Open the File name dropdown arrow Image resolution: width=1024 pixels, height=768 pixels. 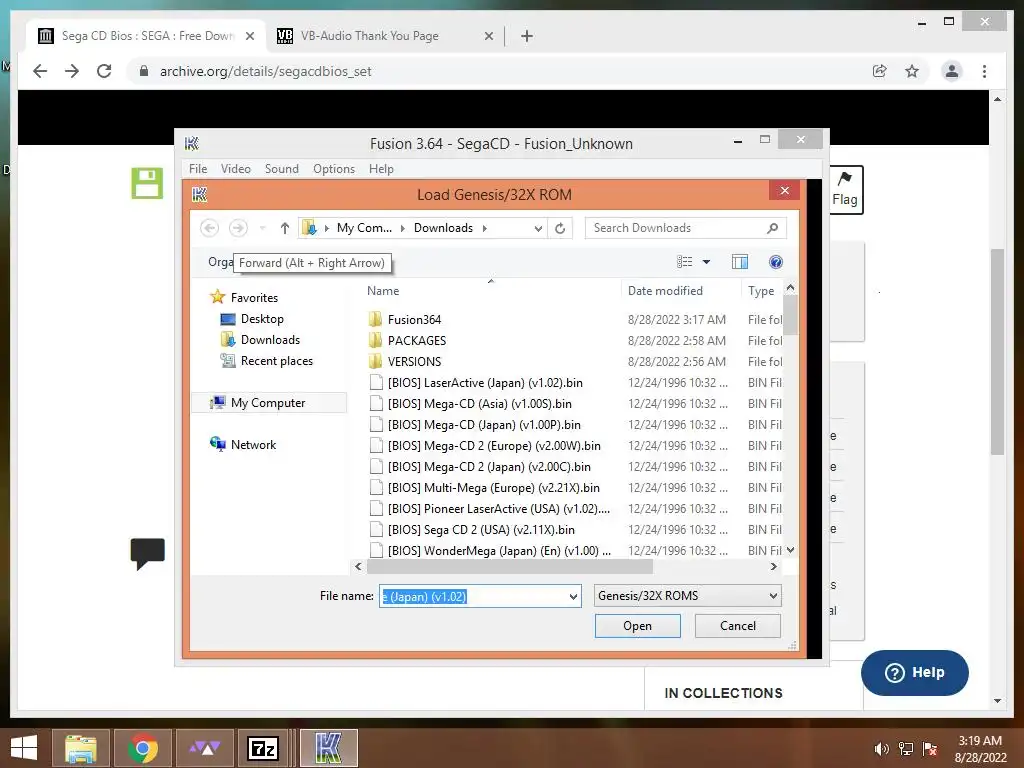pyautogui.click(x=573, y=596)
